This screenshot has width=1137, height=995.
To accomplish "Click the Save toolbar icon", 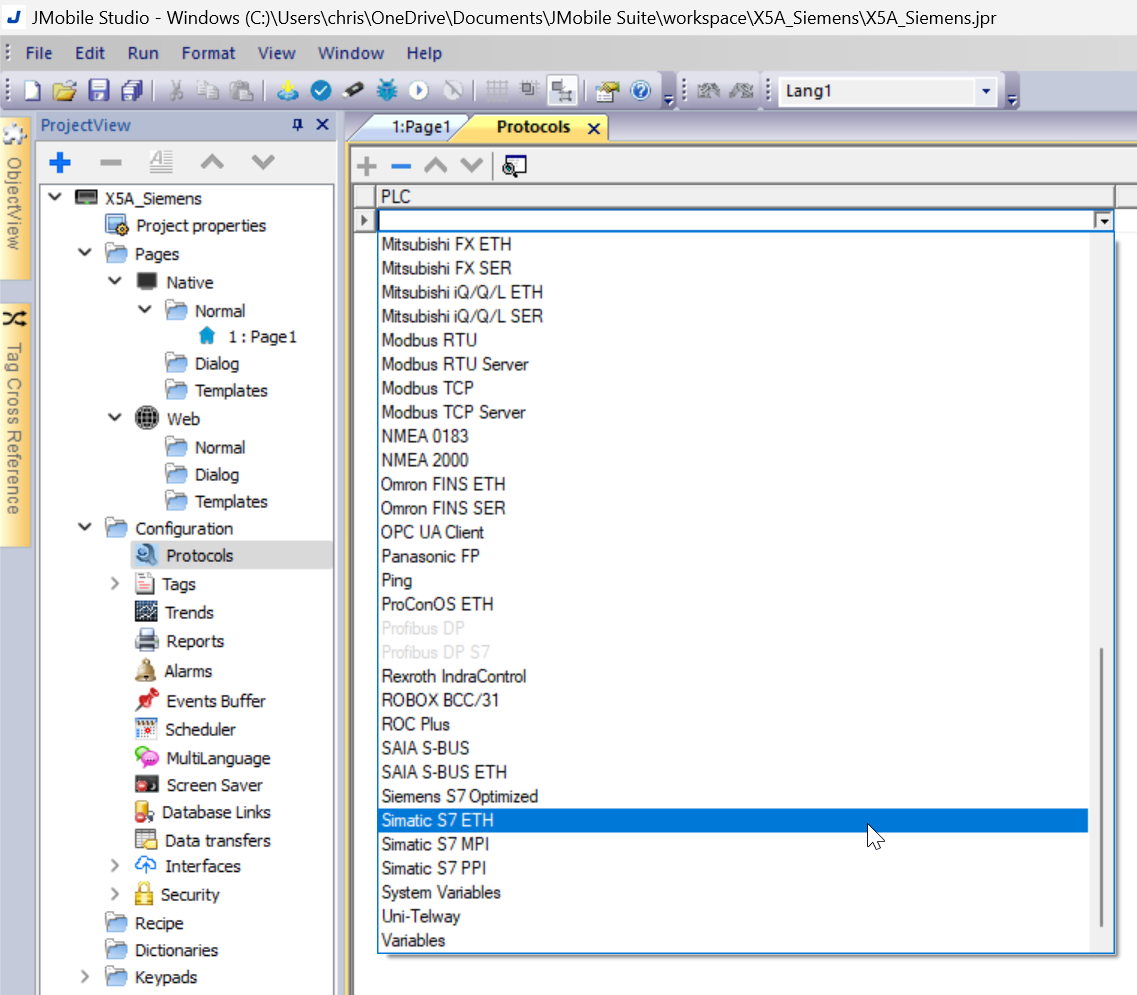I will click(99, 91).
